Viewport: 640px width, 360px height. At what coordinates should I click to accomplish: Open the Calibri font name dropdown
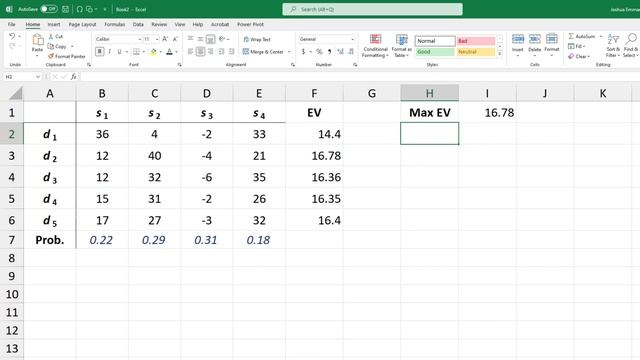(140, 39)
